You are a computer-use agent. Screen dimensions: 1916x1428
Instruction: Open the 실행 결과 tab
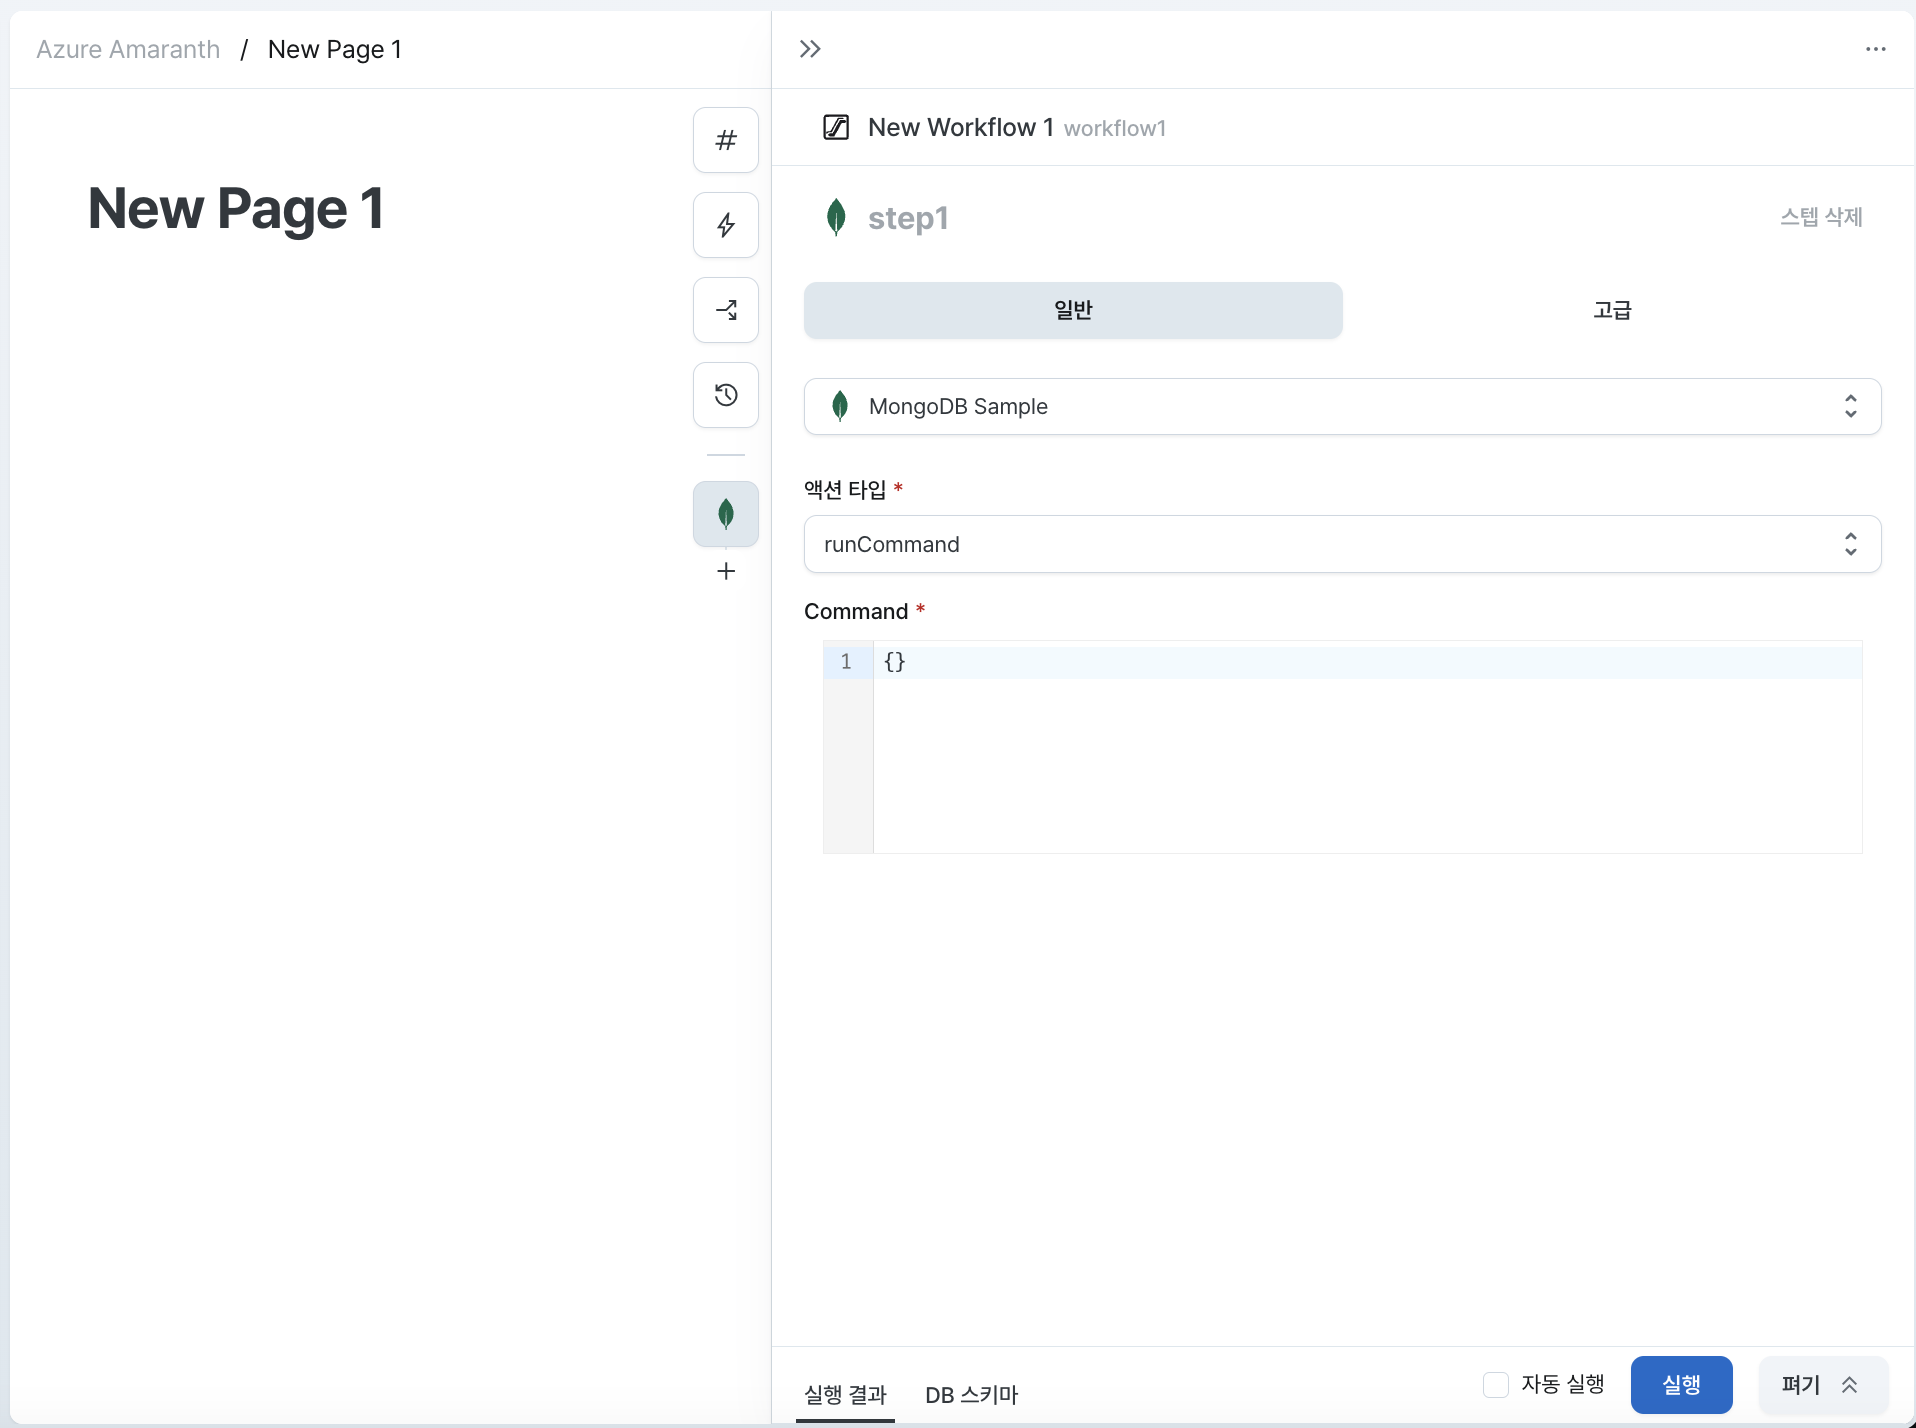point(845,1394)
